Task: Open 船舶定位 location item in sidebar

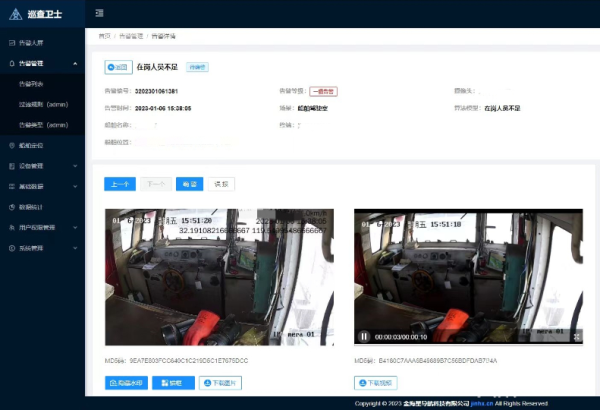Action: (x=32, y=145)
